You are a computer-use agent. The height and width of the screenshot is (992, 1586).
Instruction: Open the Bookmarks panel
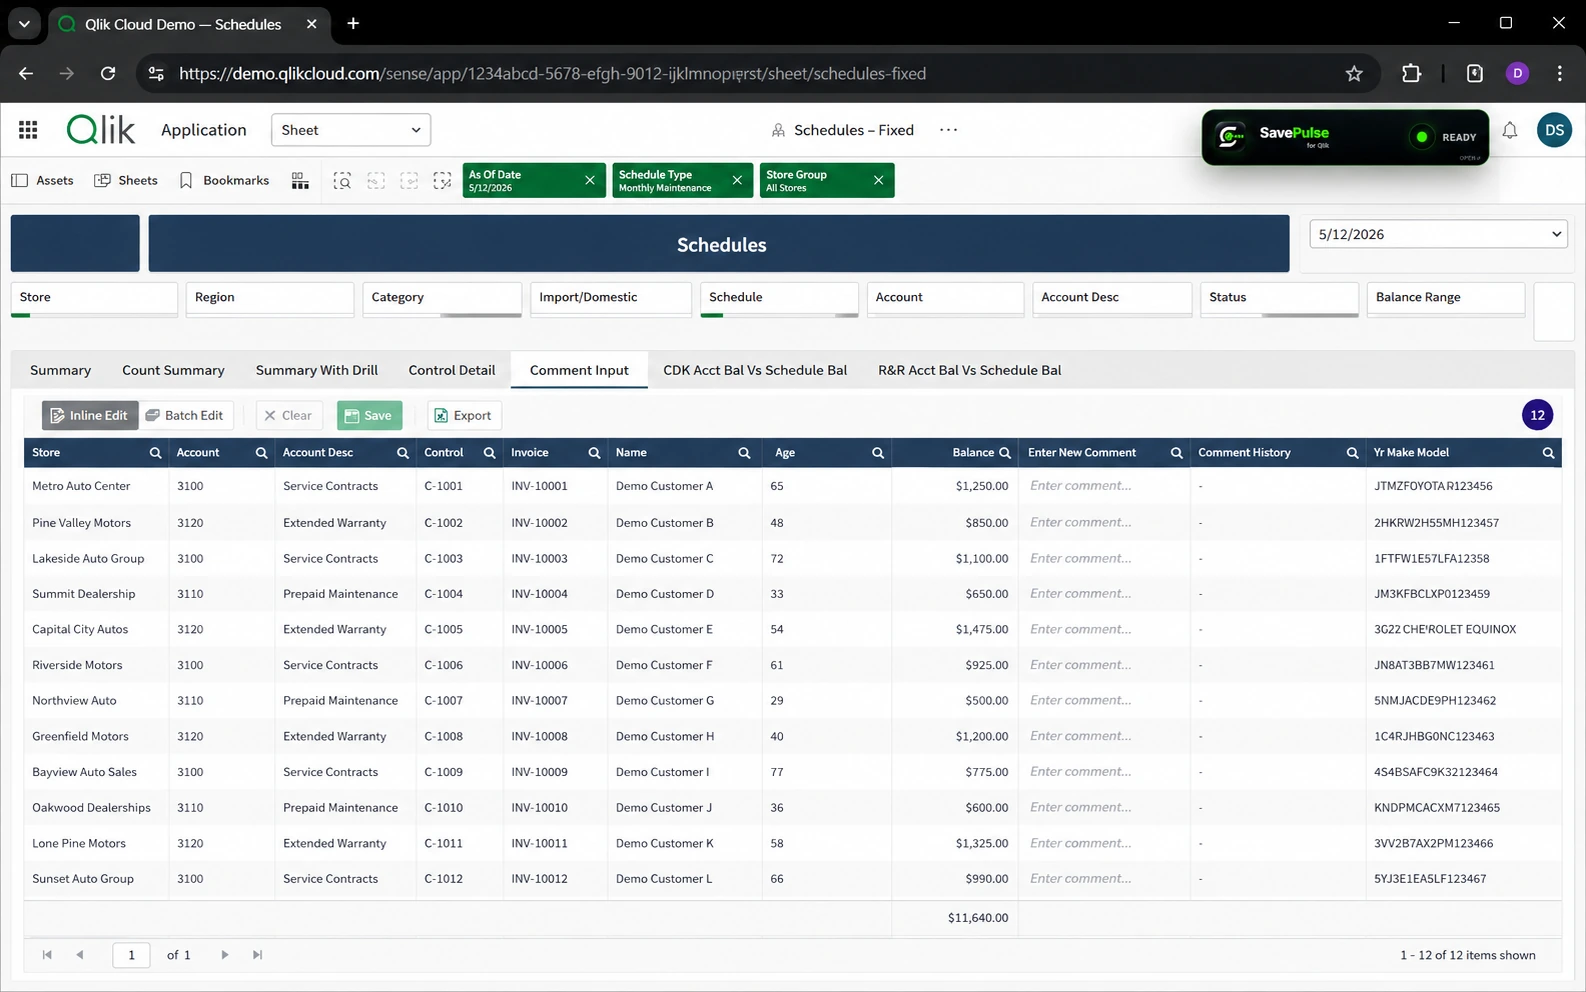point(224,181)
